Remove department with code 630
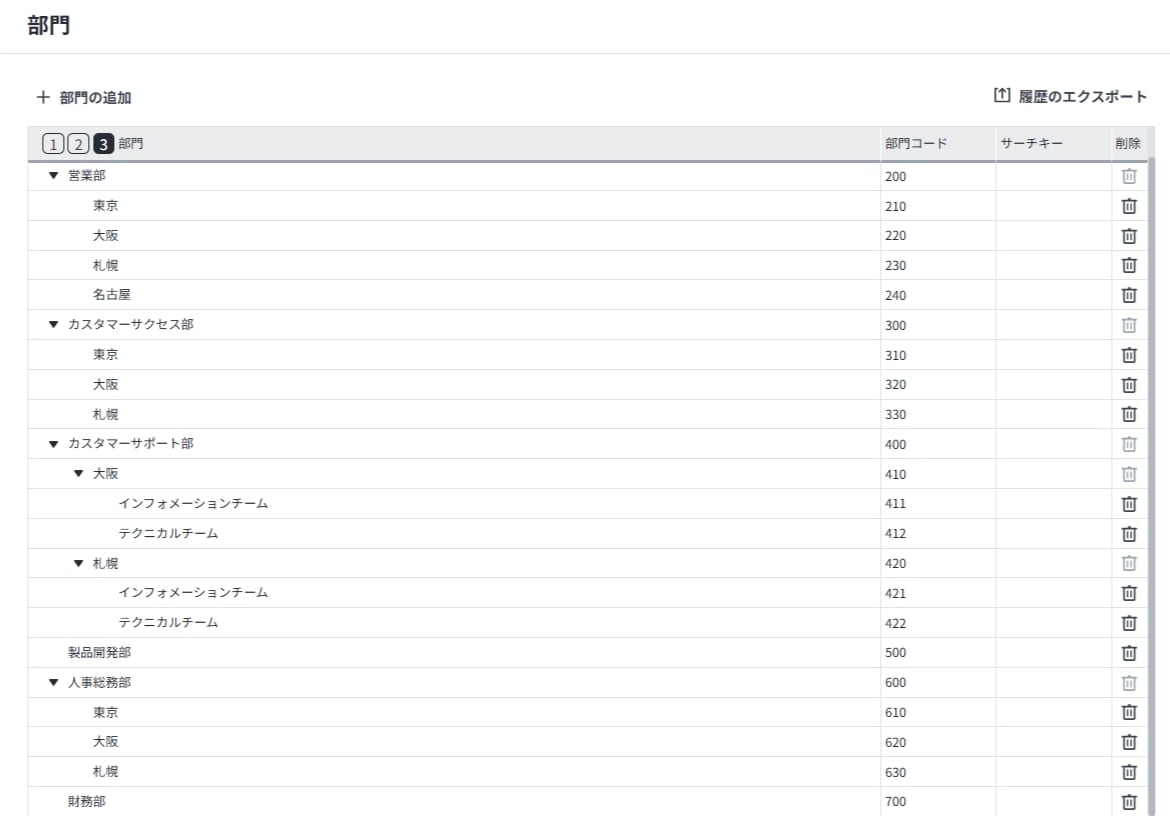Viewport: 1170px width, 835px height. (1129, 772)
